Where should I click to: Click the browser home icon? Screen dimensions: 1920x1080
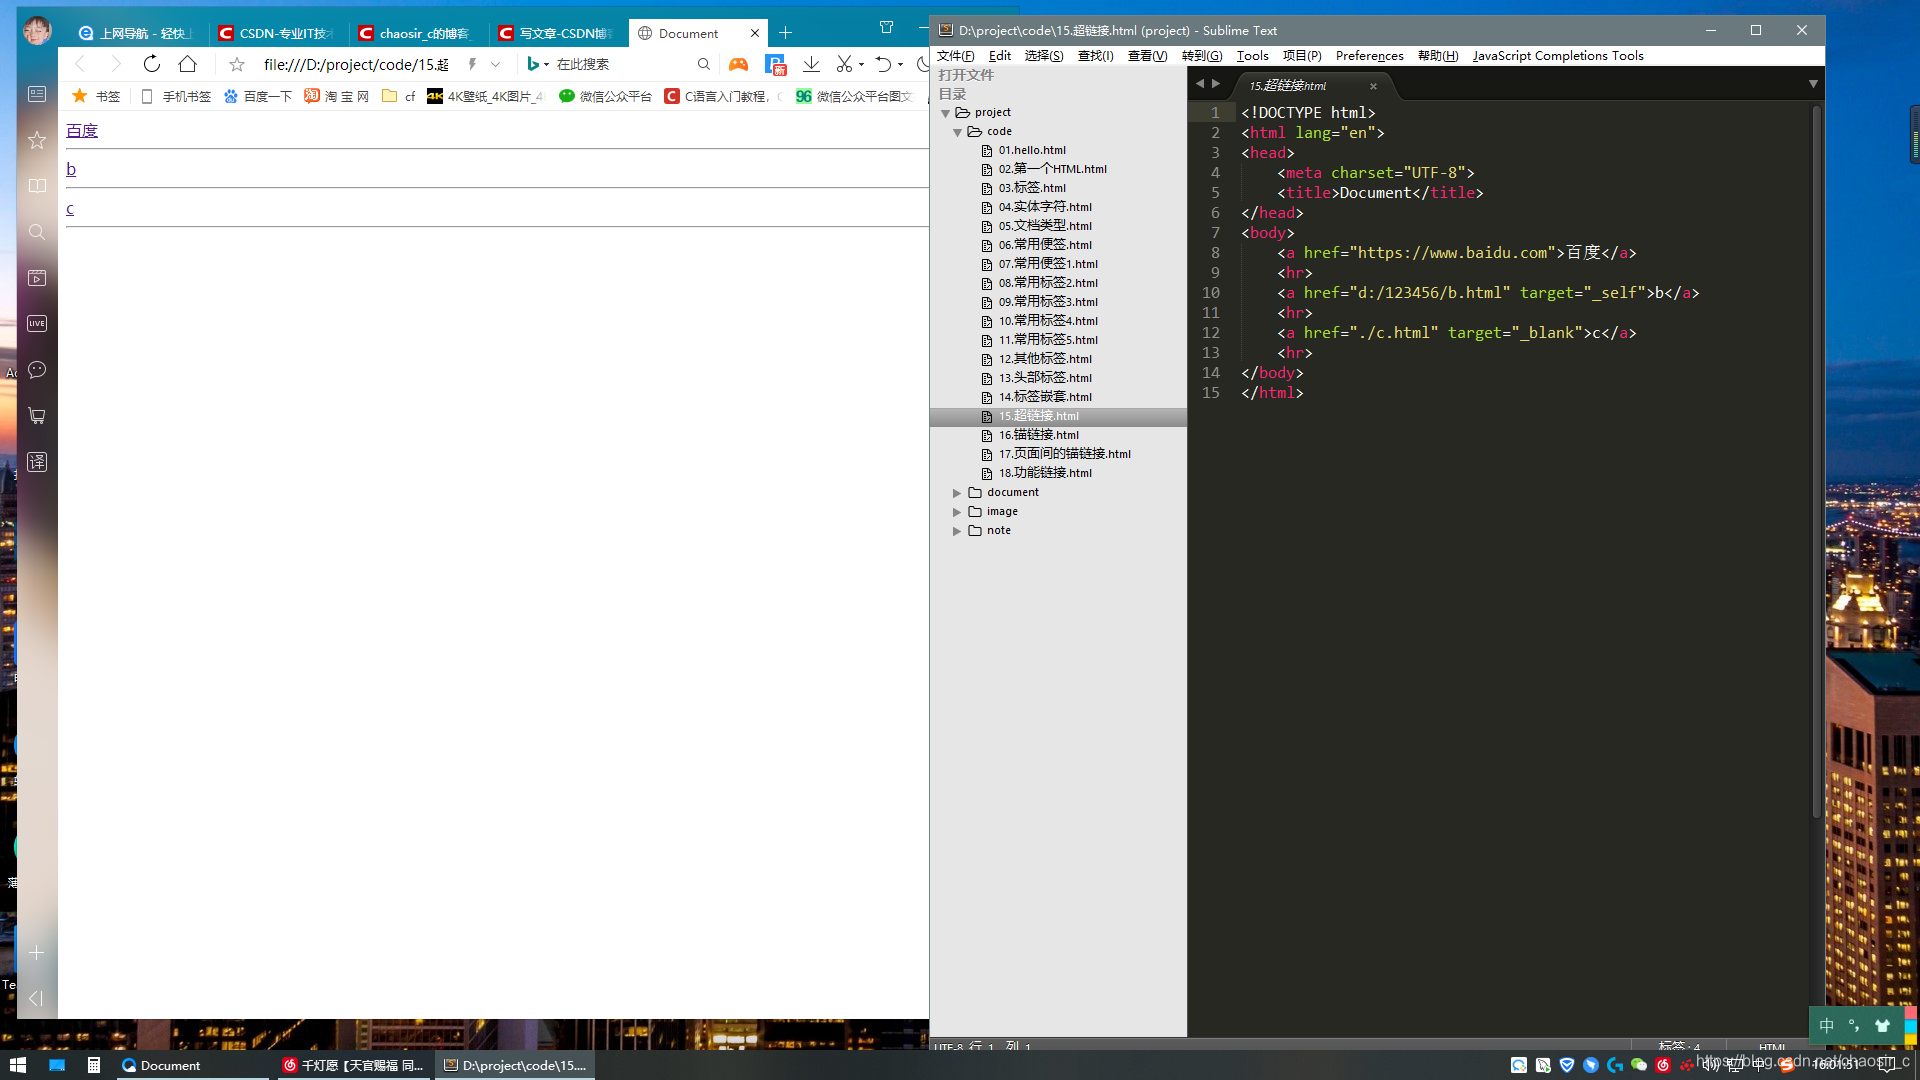pos(187,64)
